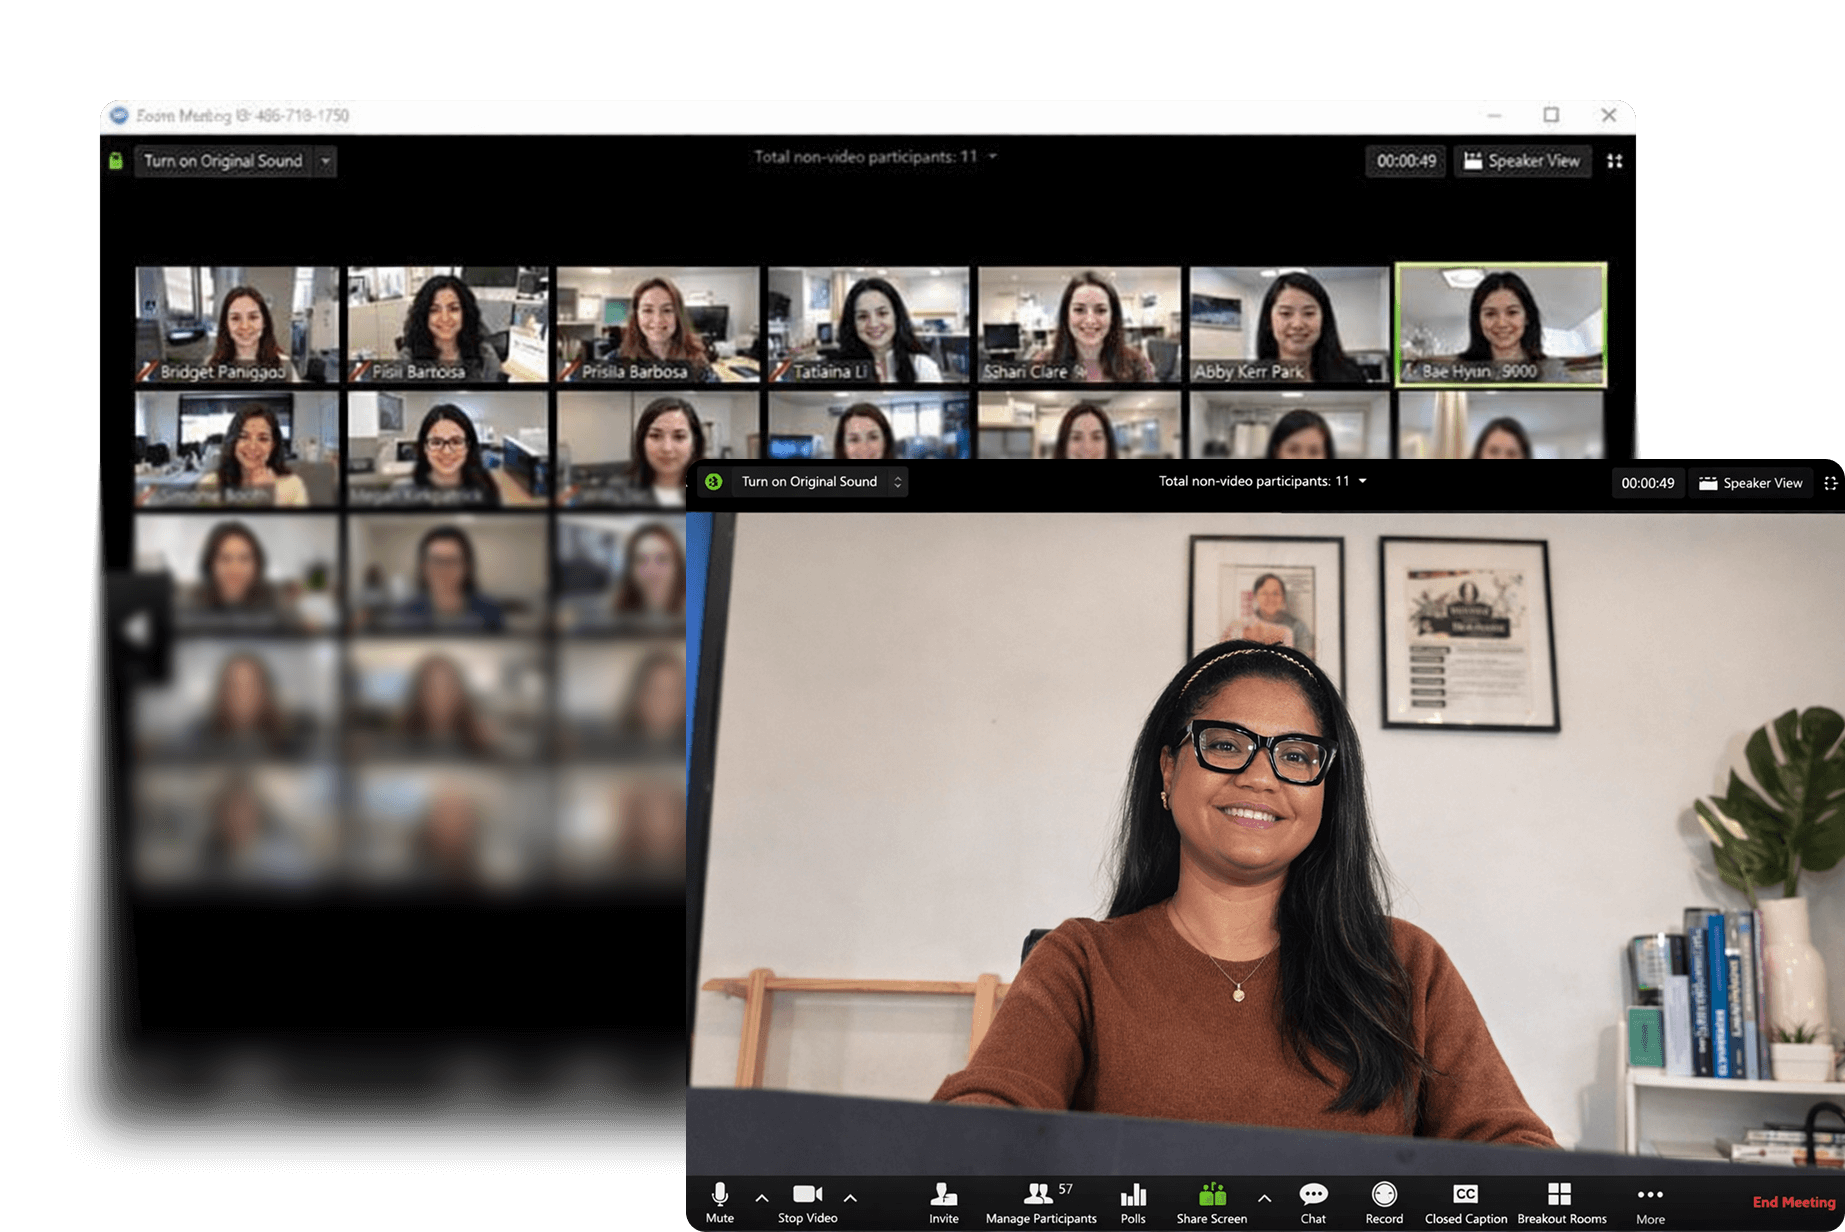Open video options caret beside Stop Video
Viewport: 1845px width, 1232px height.
click(850, 1198)
